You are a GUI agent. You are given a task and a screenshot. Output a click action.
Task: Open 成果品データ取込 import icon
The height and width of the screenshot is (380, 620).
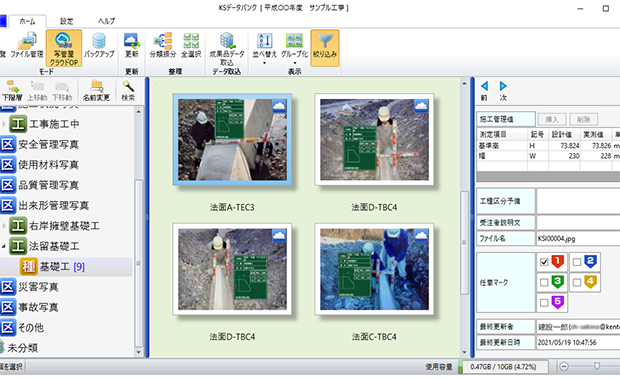(227, 49)
